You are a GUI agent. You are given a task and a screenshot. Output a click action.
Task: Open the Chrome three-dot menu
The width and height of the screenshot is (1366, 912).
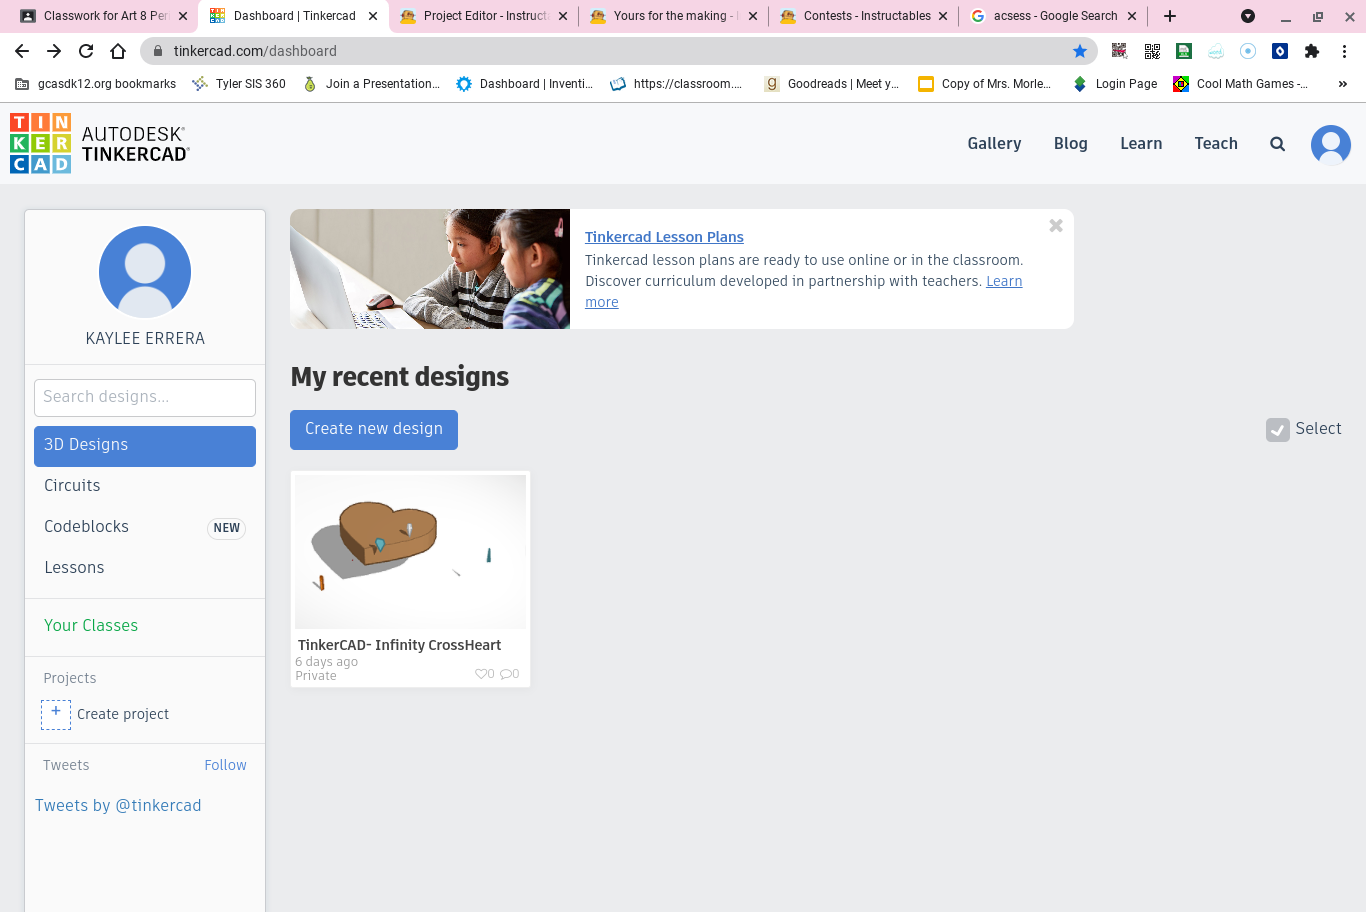1345,51
